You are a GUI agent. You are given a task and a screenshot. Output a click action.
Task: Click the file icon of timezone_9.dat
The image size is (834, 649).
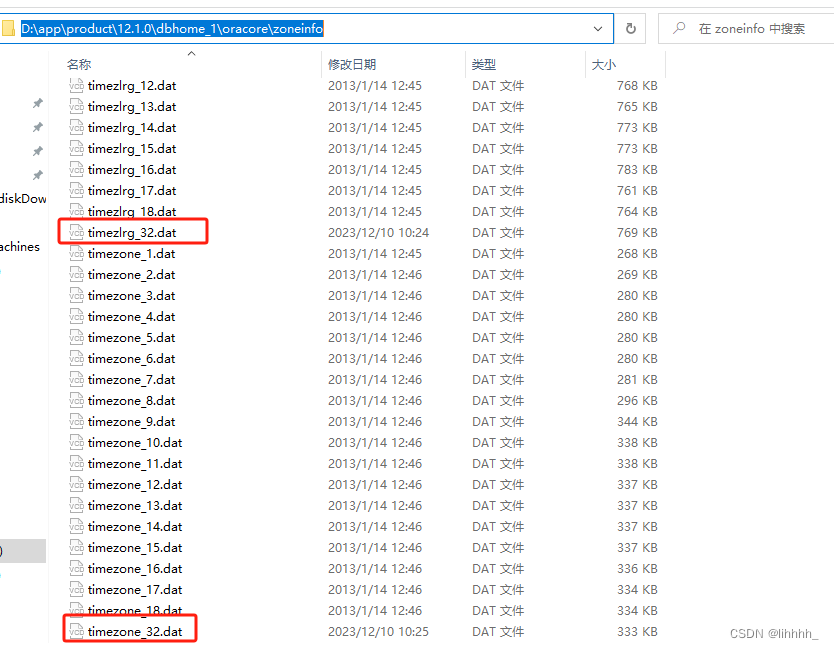tap(77, 422)
